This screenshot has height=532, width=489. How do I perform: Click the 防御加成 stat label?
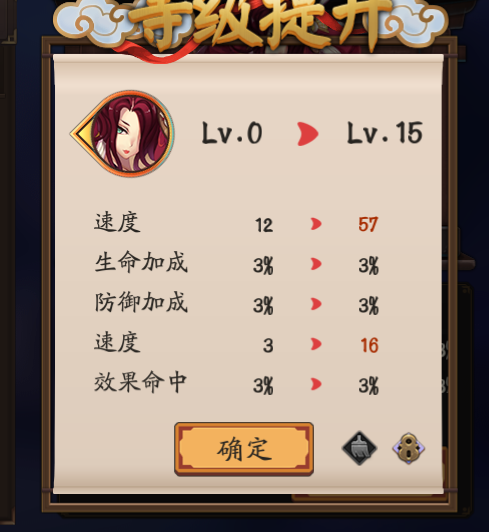tap(141, 302)
